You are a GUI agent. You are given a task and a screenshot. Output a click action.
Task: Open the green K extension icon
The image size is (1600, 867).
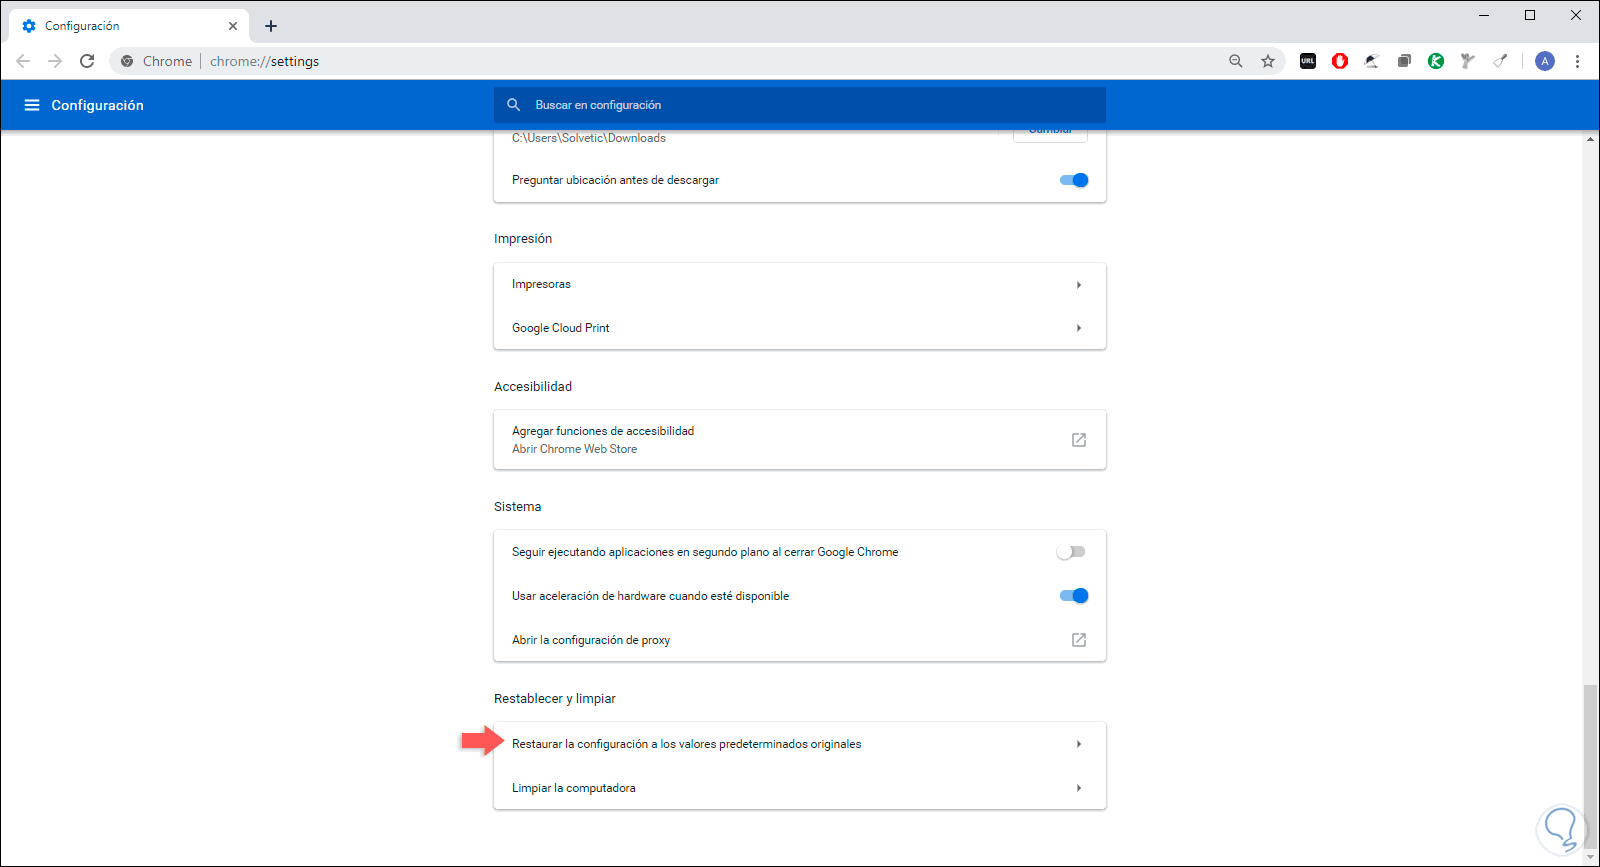click(x=1436, y=61)
